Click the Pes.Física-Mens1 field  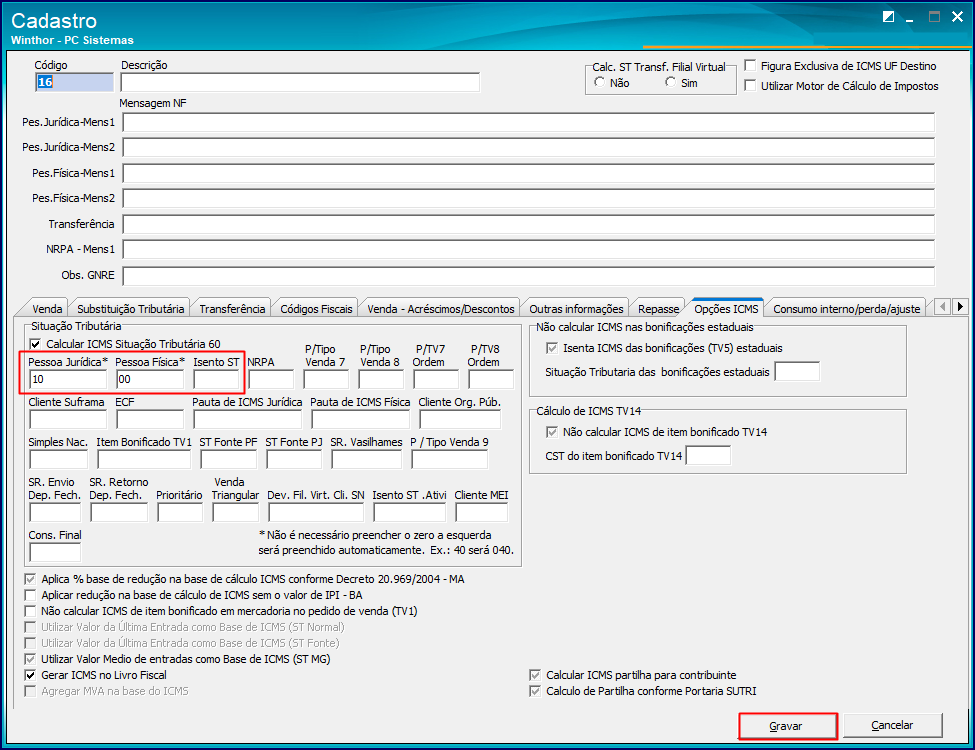pos(529,173)
